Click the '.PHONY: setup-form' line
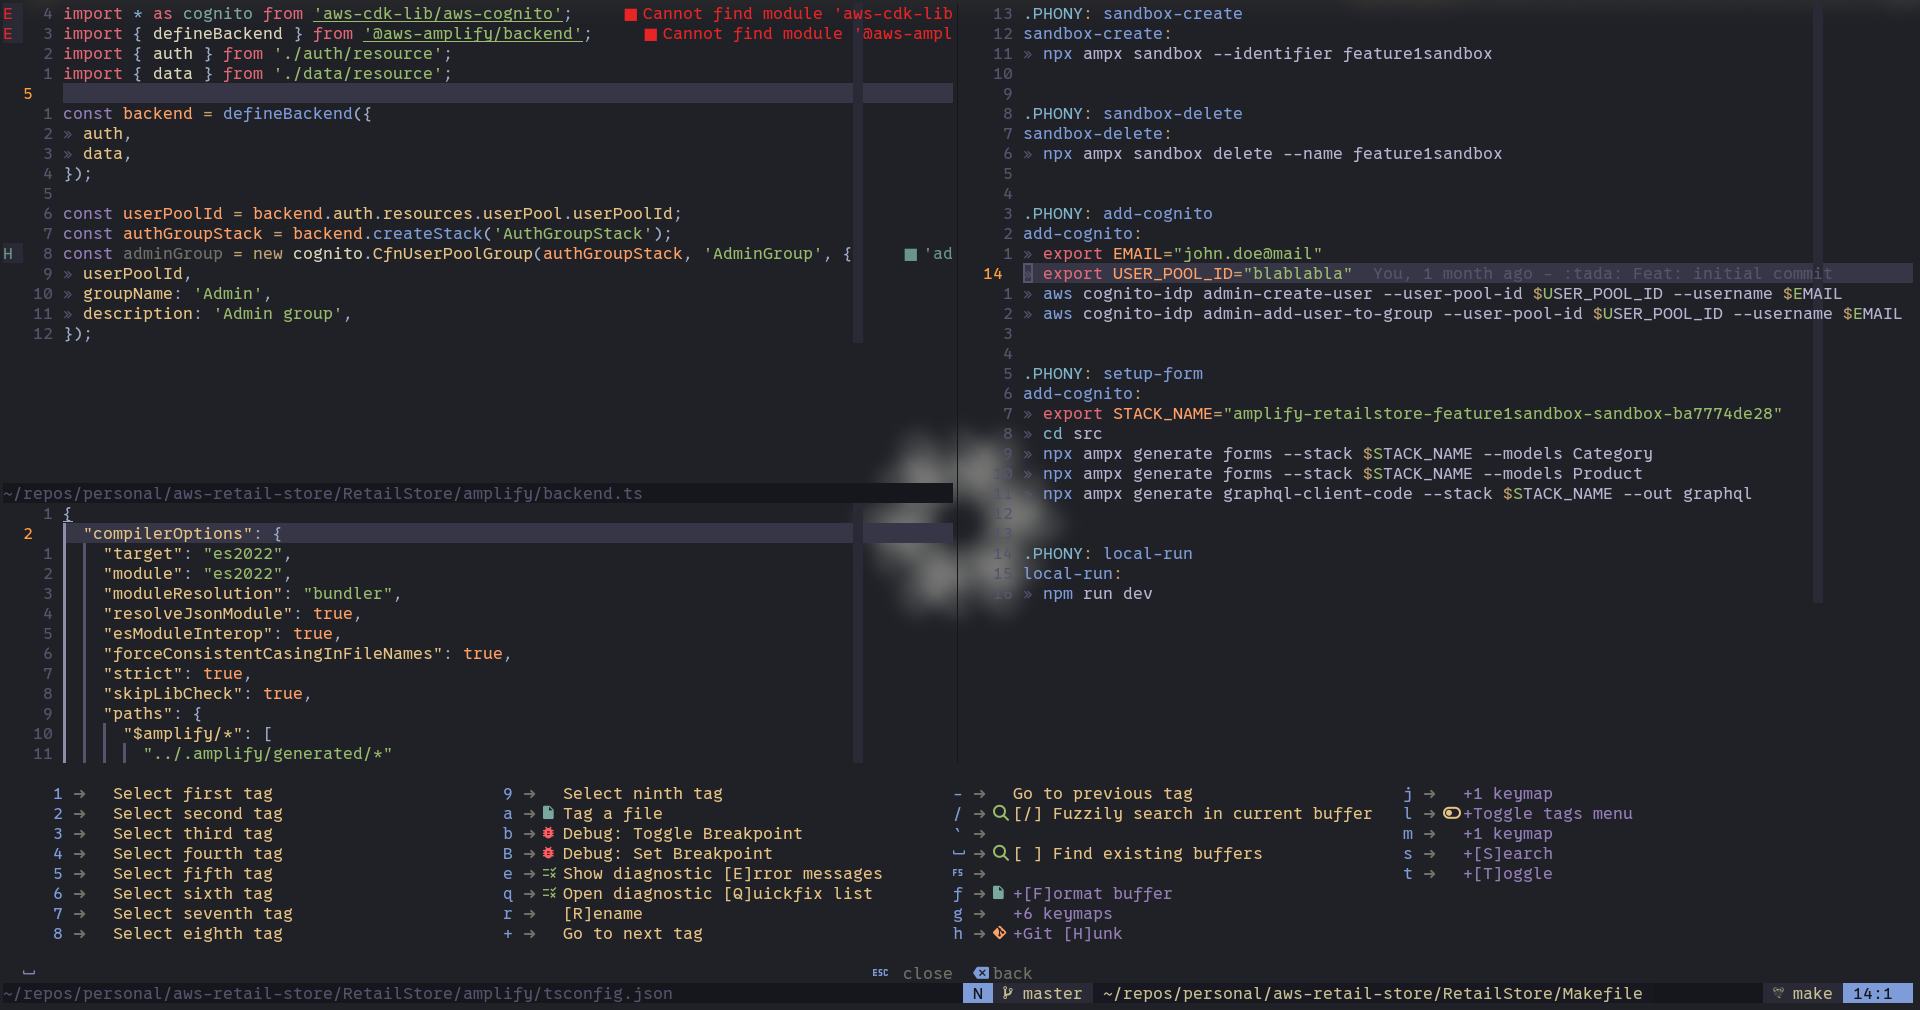The image size is (1920, 1010). pos(1112,373)
